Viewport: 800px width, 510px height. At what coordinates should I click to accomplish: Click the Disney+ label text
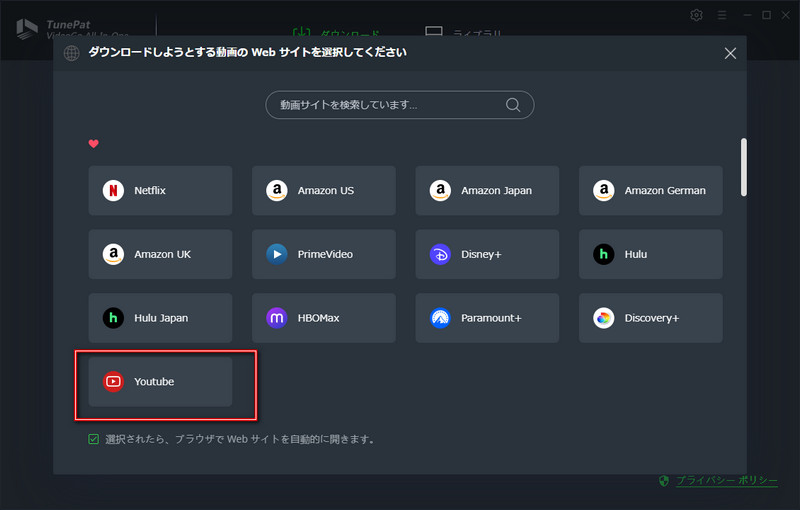click(481, 254)
